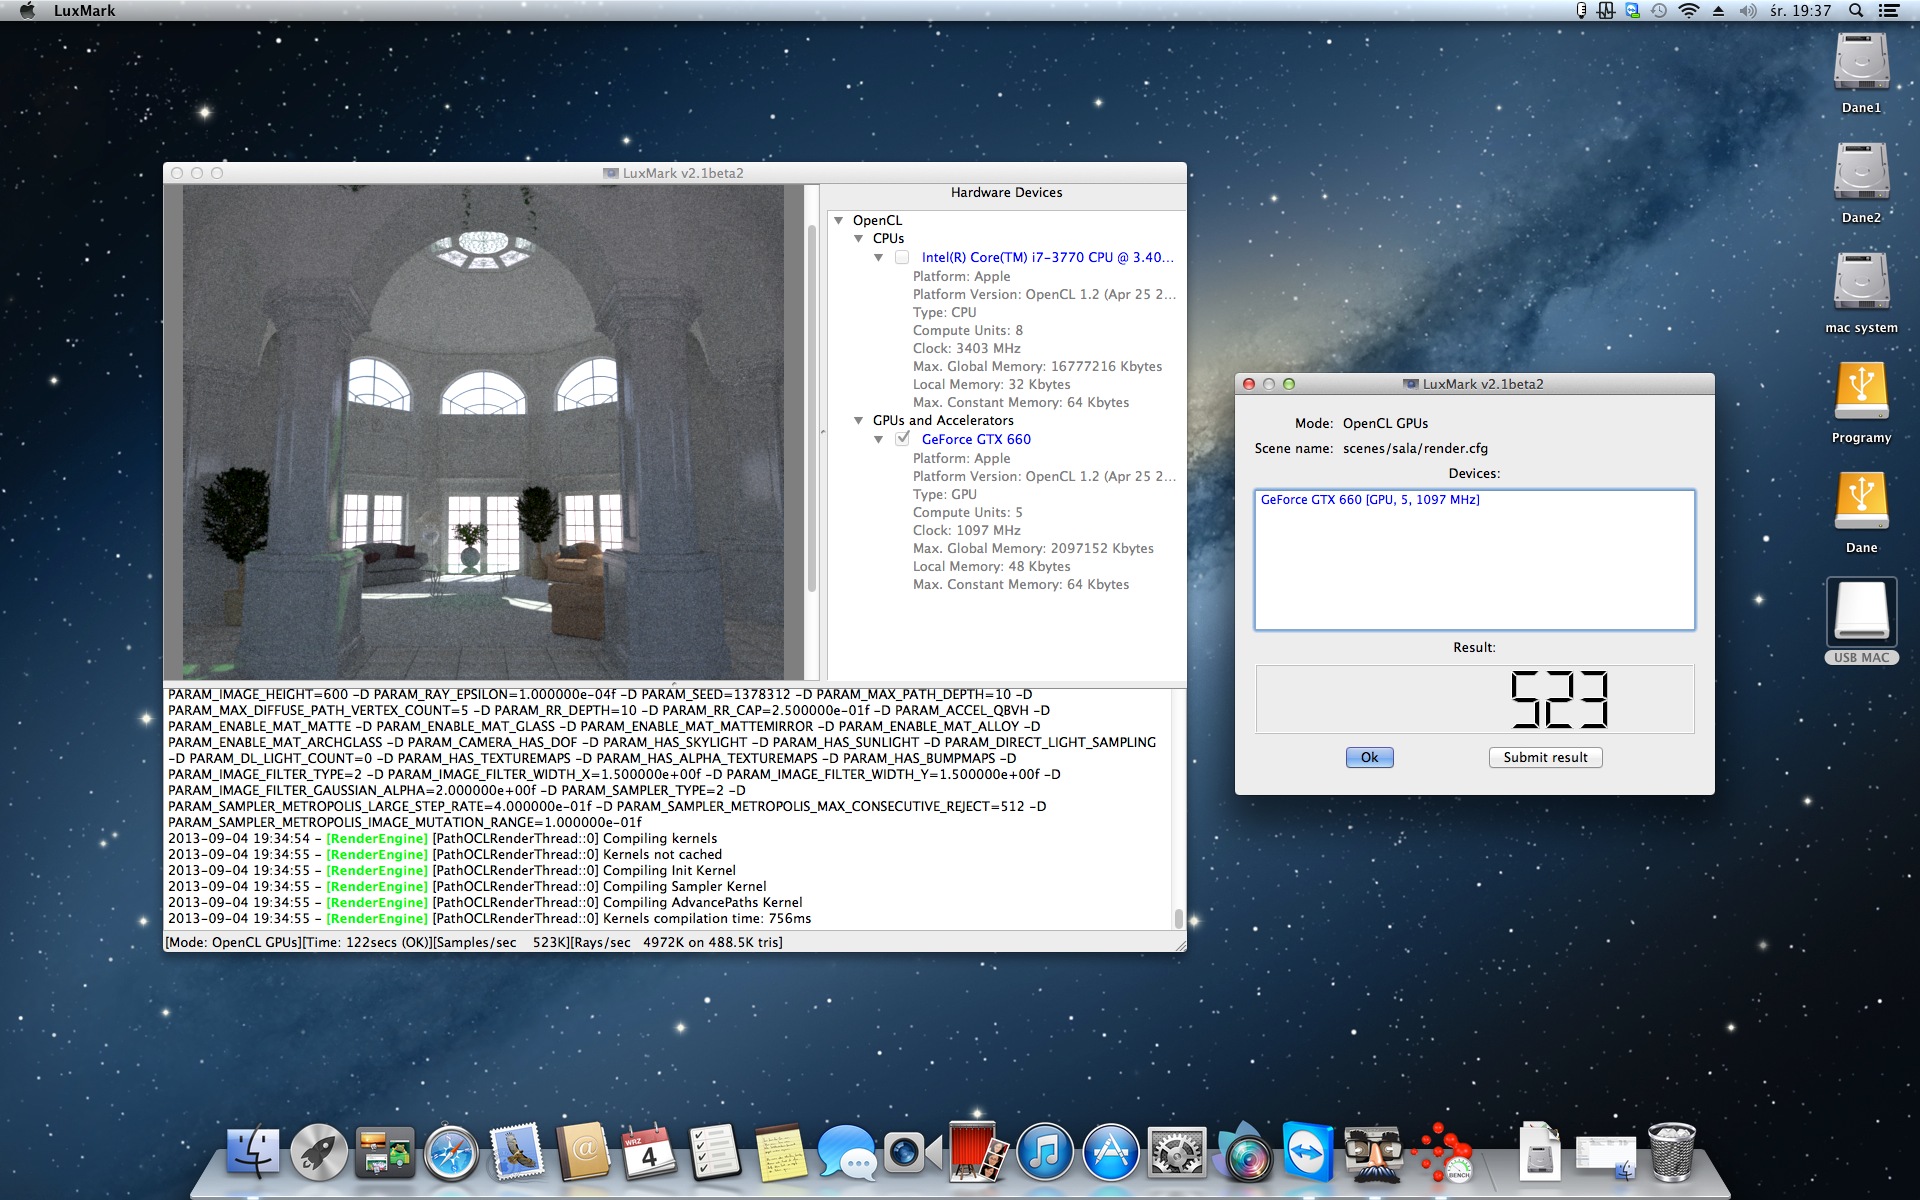Uncheck the GeForce GTX 660 device checkbox

coord(903,439)
